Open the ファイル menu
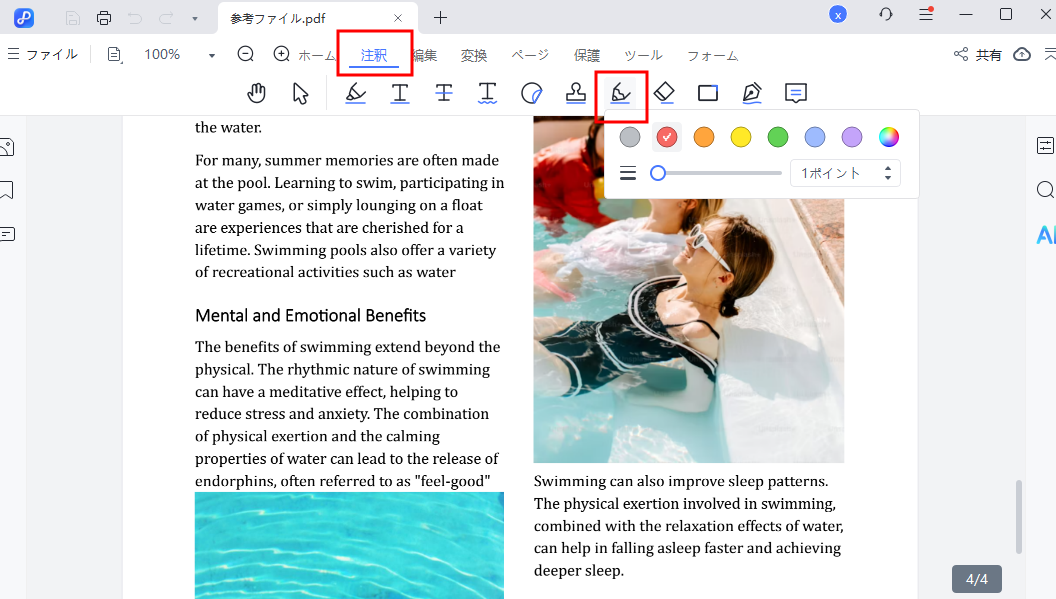This screenshot has height=599, width=1056. (43, 55)
